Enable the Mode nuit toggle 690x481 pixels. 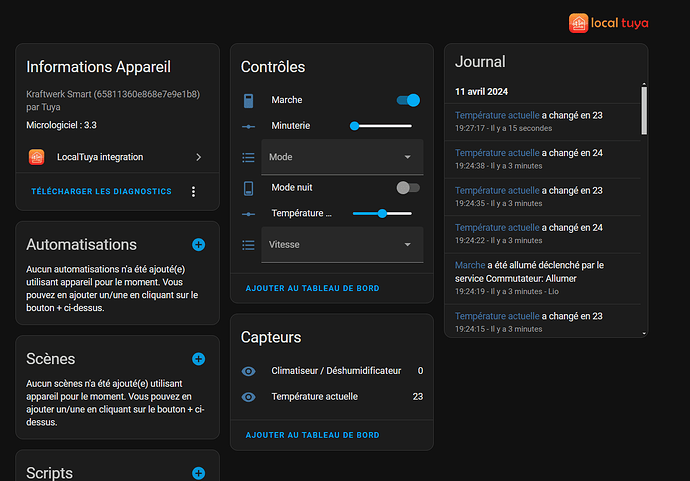click(407, 187)
